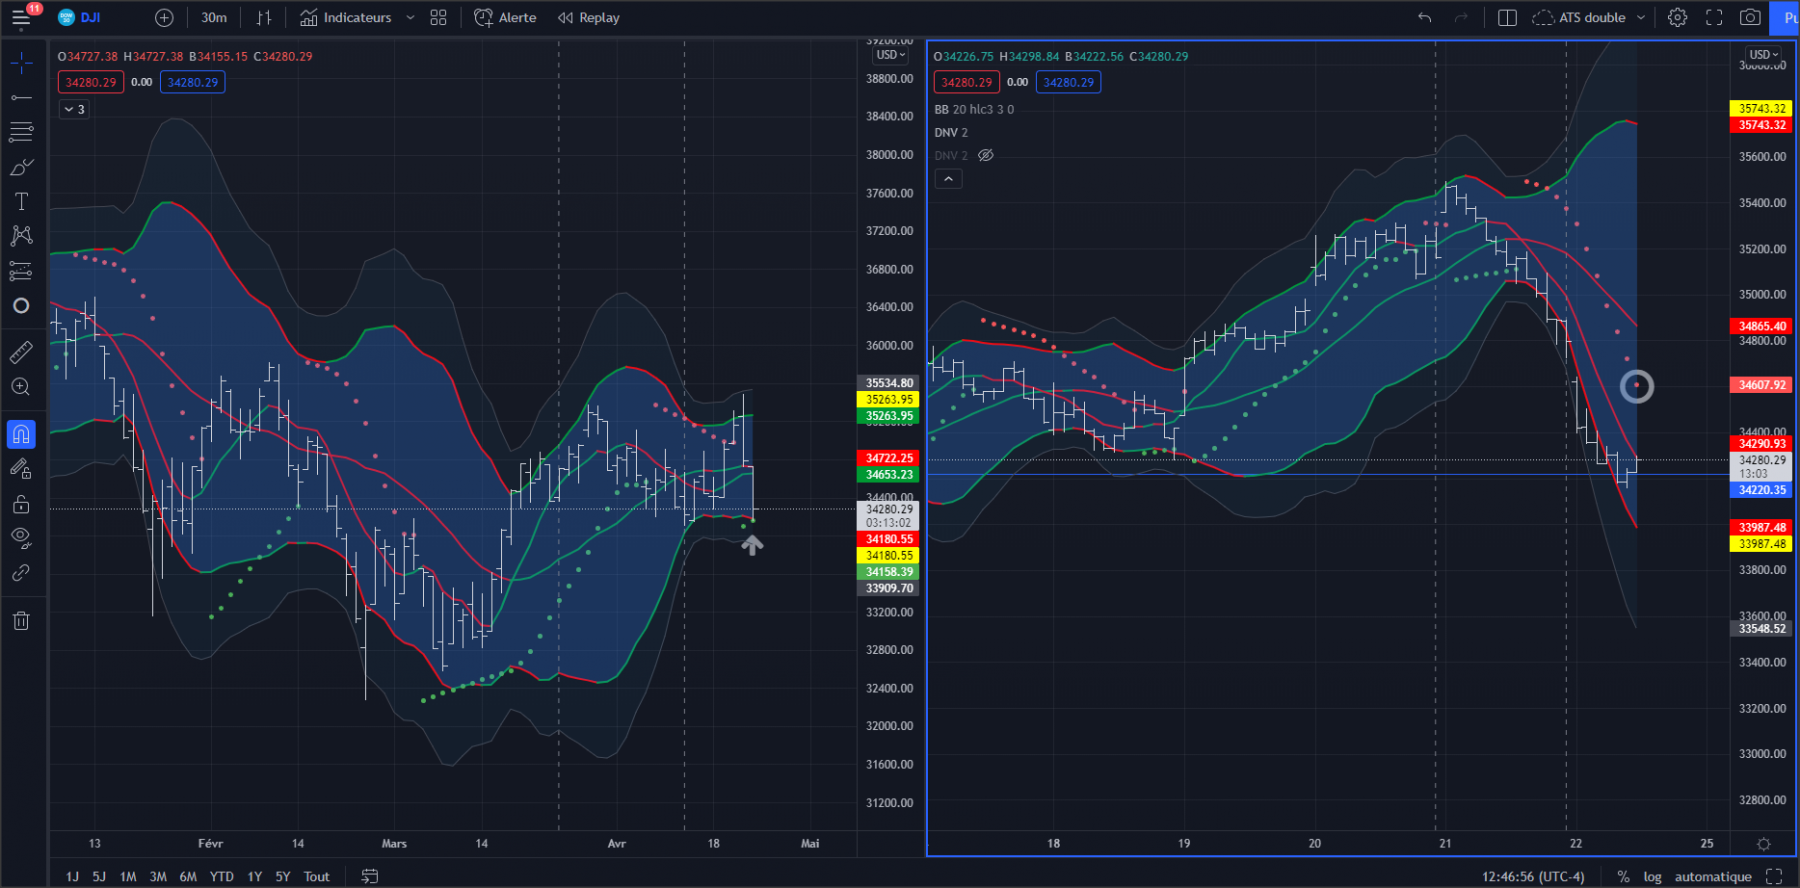The width and height of the screenshot is (1800, 888).
Task: Expand the collapsed indicator legend showing 3
Action: (x=75, y=109)
